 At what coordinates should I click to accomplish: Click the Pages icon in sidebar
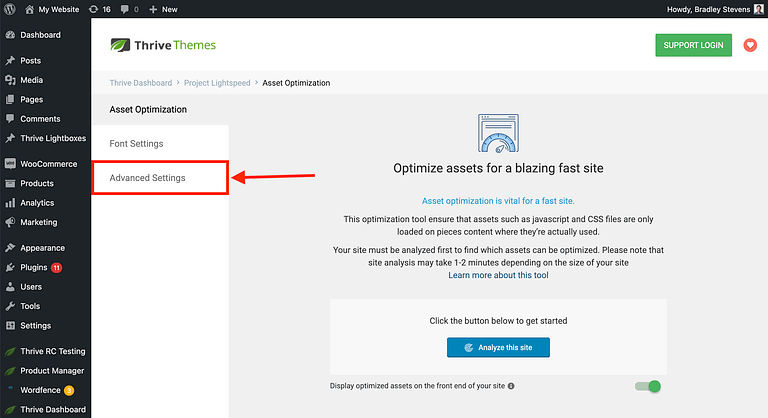coord(10,99)
